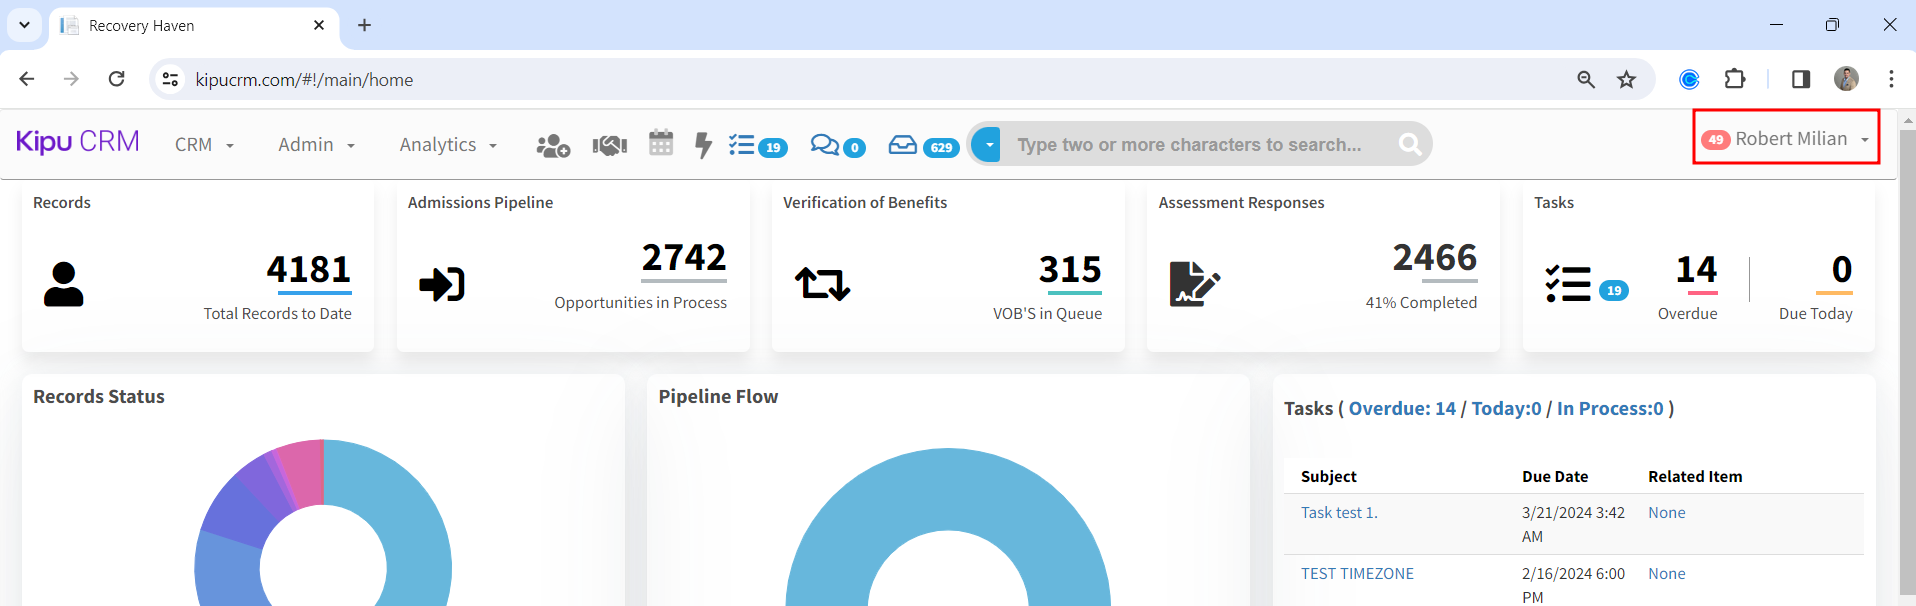Open the handshake icon in navbar
This screenshot has width=1916, height=606.
coord(609,146)
